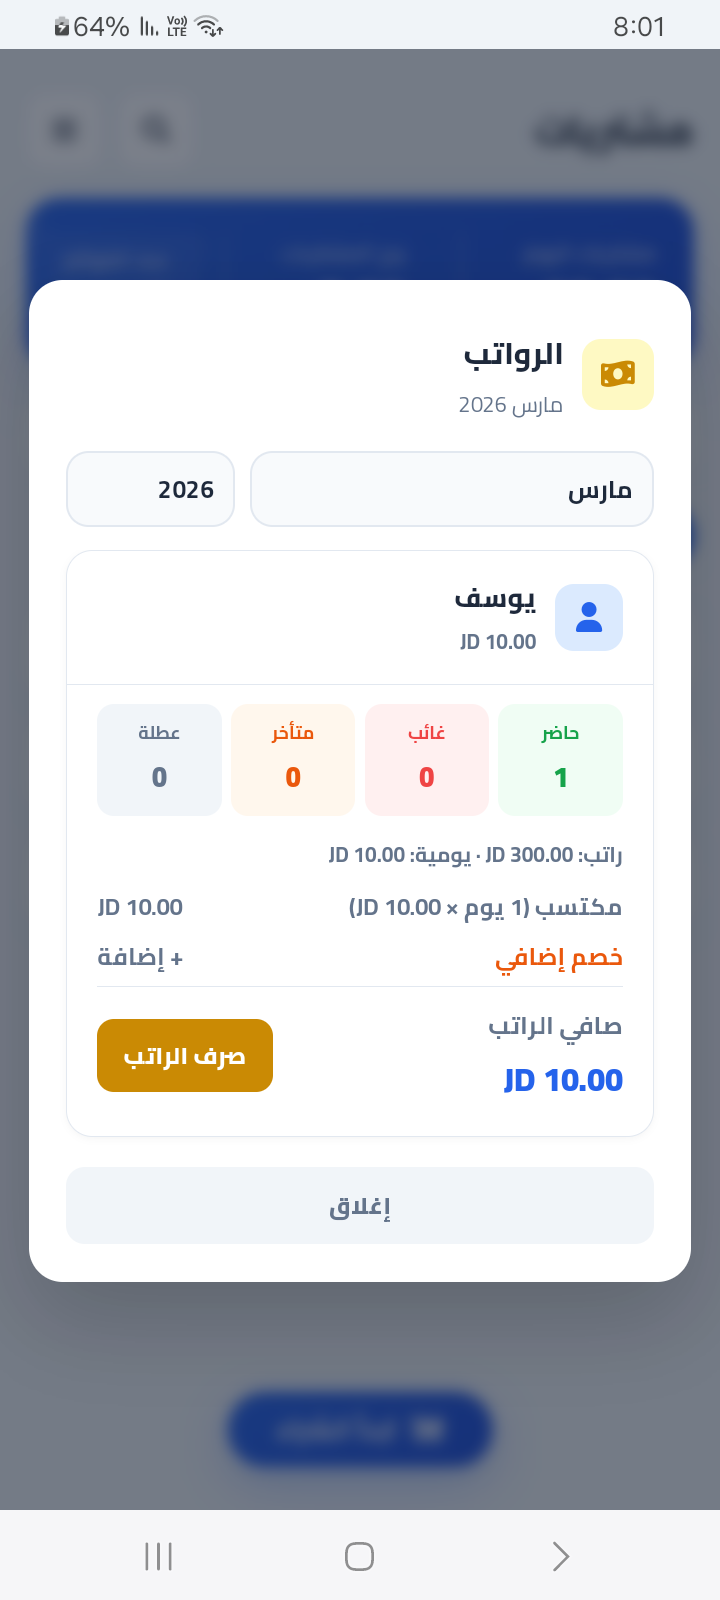Tap the Wi-Fi status icon

pos(210,27)
